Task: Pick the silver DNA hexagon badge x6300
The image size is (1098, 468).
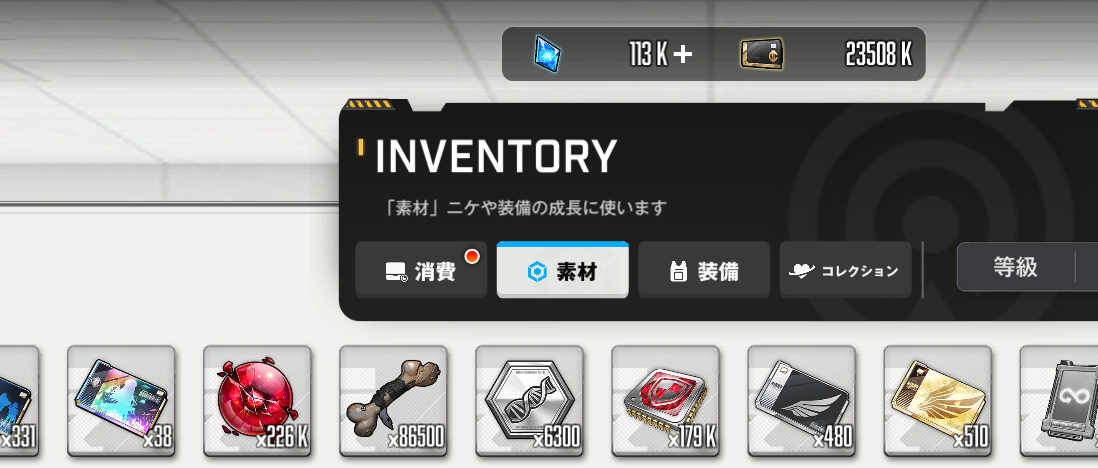Action: (529, 400)
